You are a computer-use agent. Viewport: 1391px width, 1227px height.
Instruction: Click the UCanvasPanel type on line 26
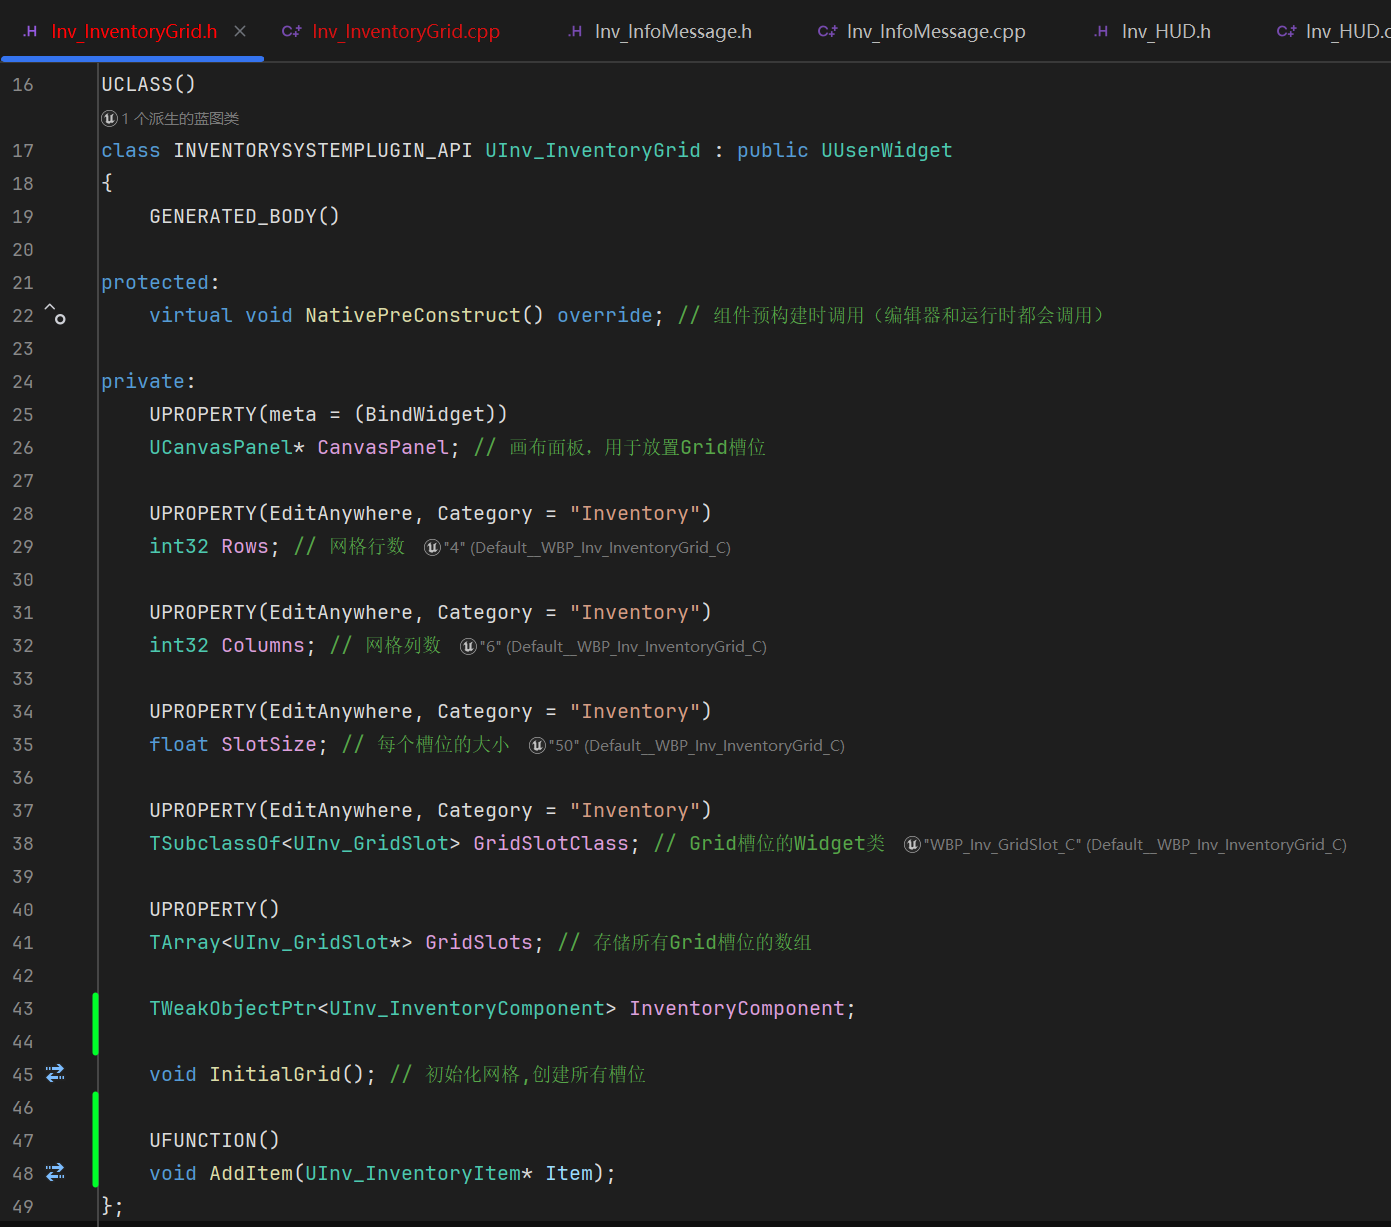[221, 448]
